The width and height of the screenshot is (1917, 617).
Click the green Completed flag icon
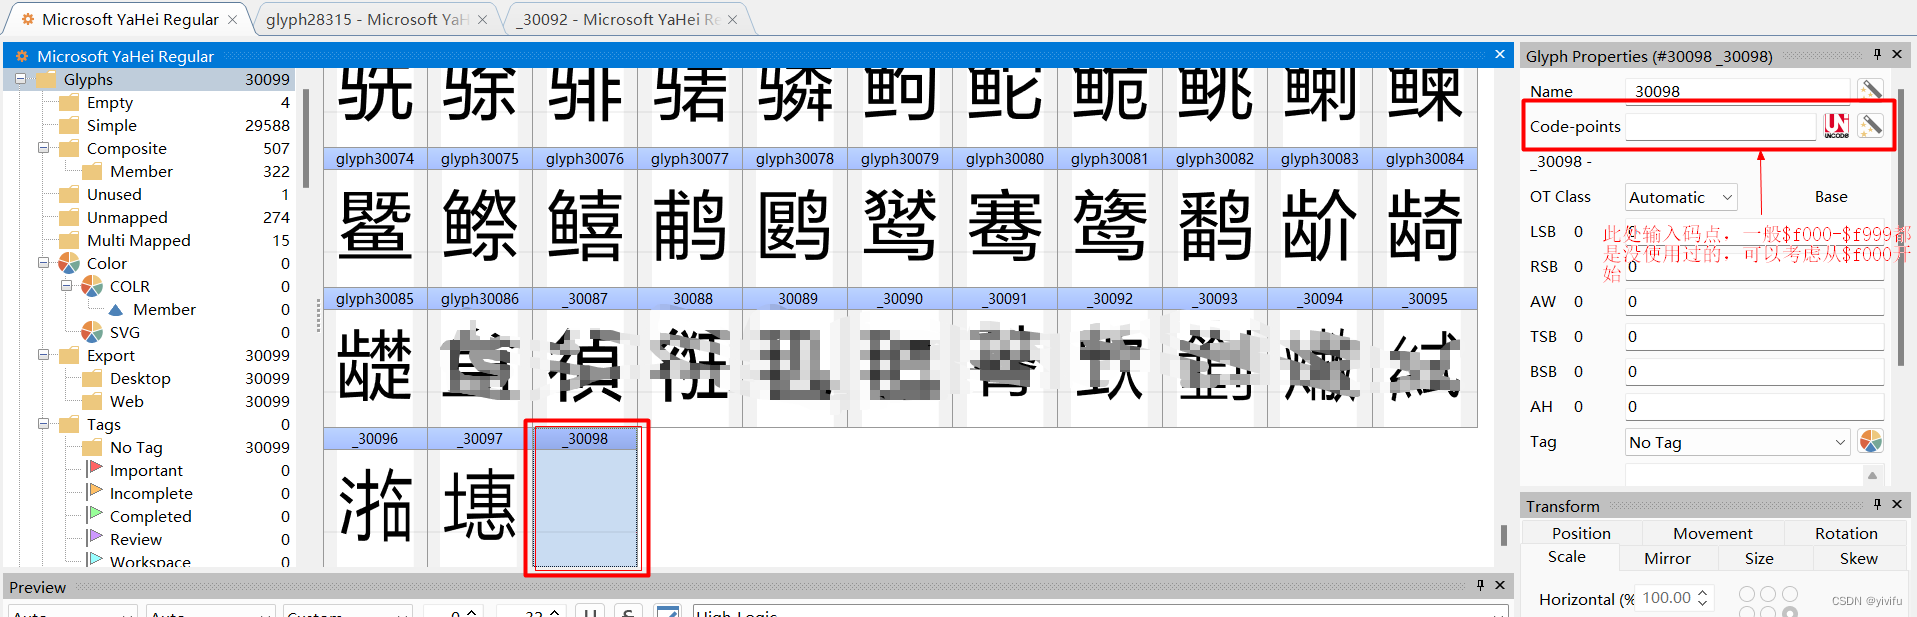coord(95,515)
